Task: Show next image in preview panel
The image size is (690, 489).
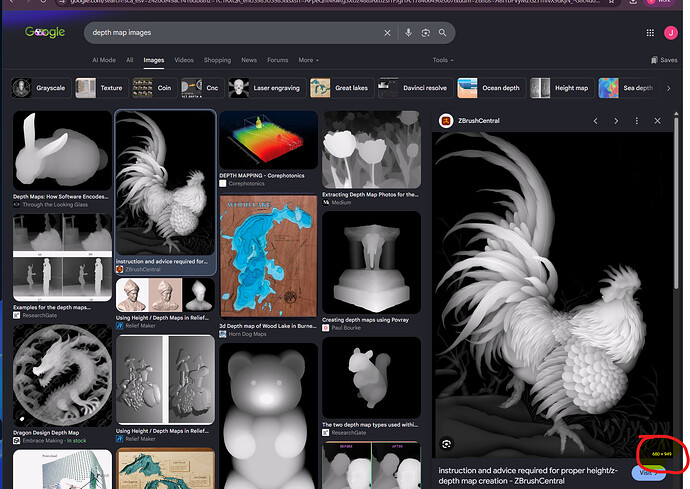Action: tap(616, 121)
